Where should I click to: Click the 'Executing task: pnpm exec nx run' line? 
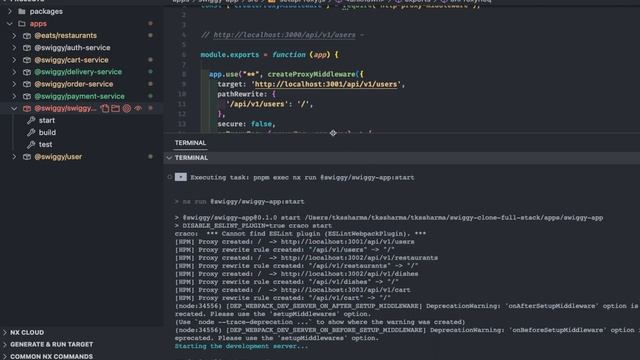point(302,178)
